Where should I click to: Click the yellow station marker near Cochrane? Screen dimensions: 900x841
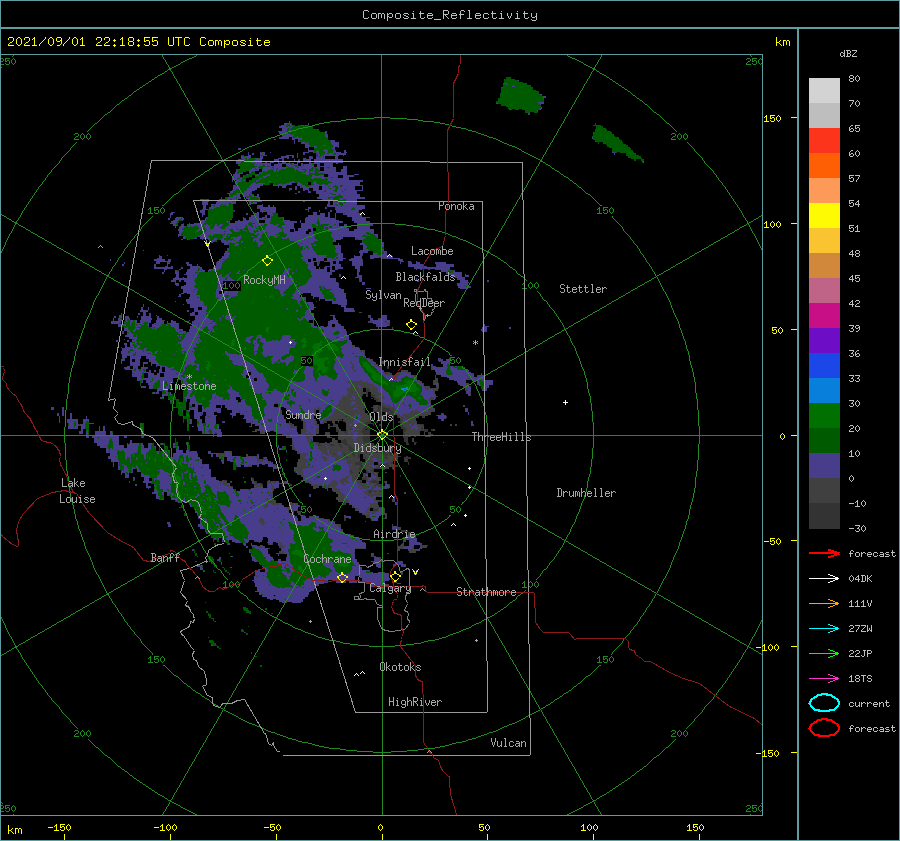pyautogui.click(x=342, y=577)
